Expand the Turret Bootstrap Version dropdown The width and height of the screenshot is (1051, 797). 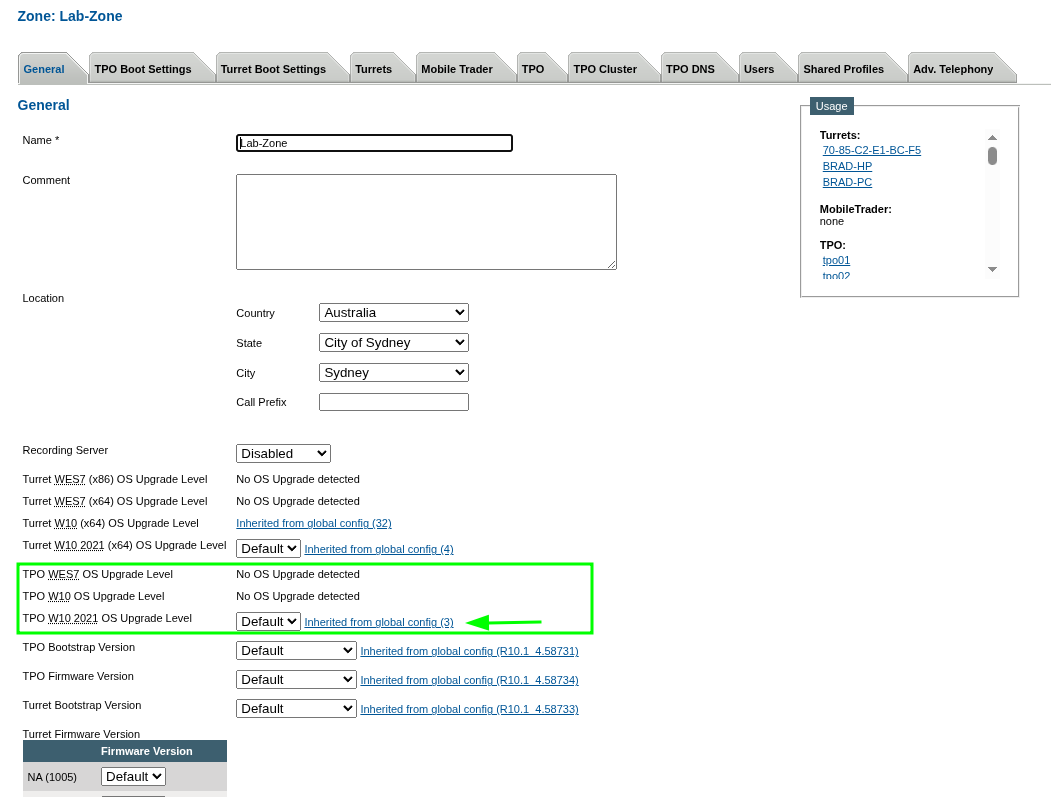(x=296, y=709)
